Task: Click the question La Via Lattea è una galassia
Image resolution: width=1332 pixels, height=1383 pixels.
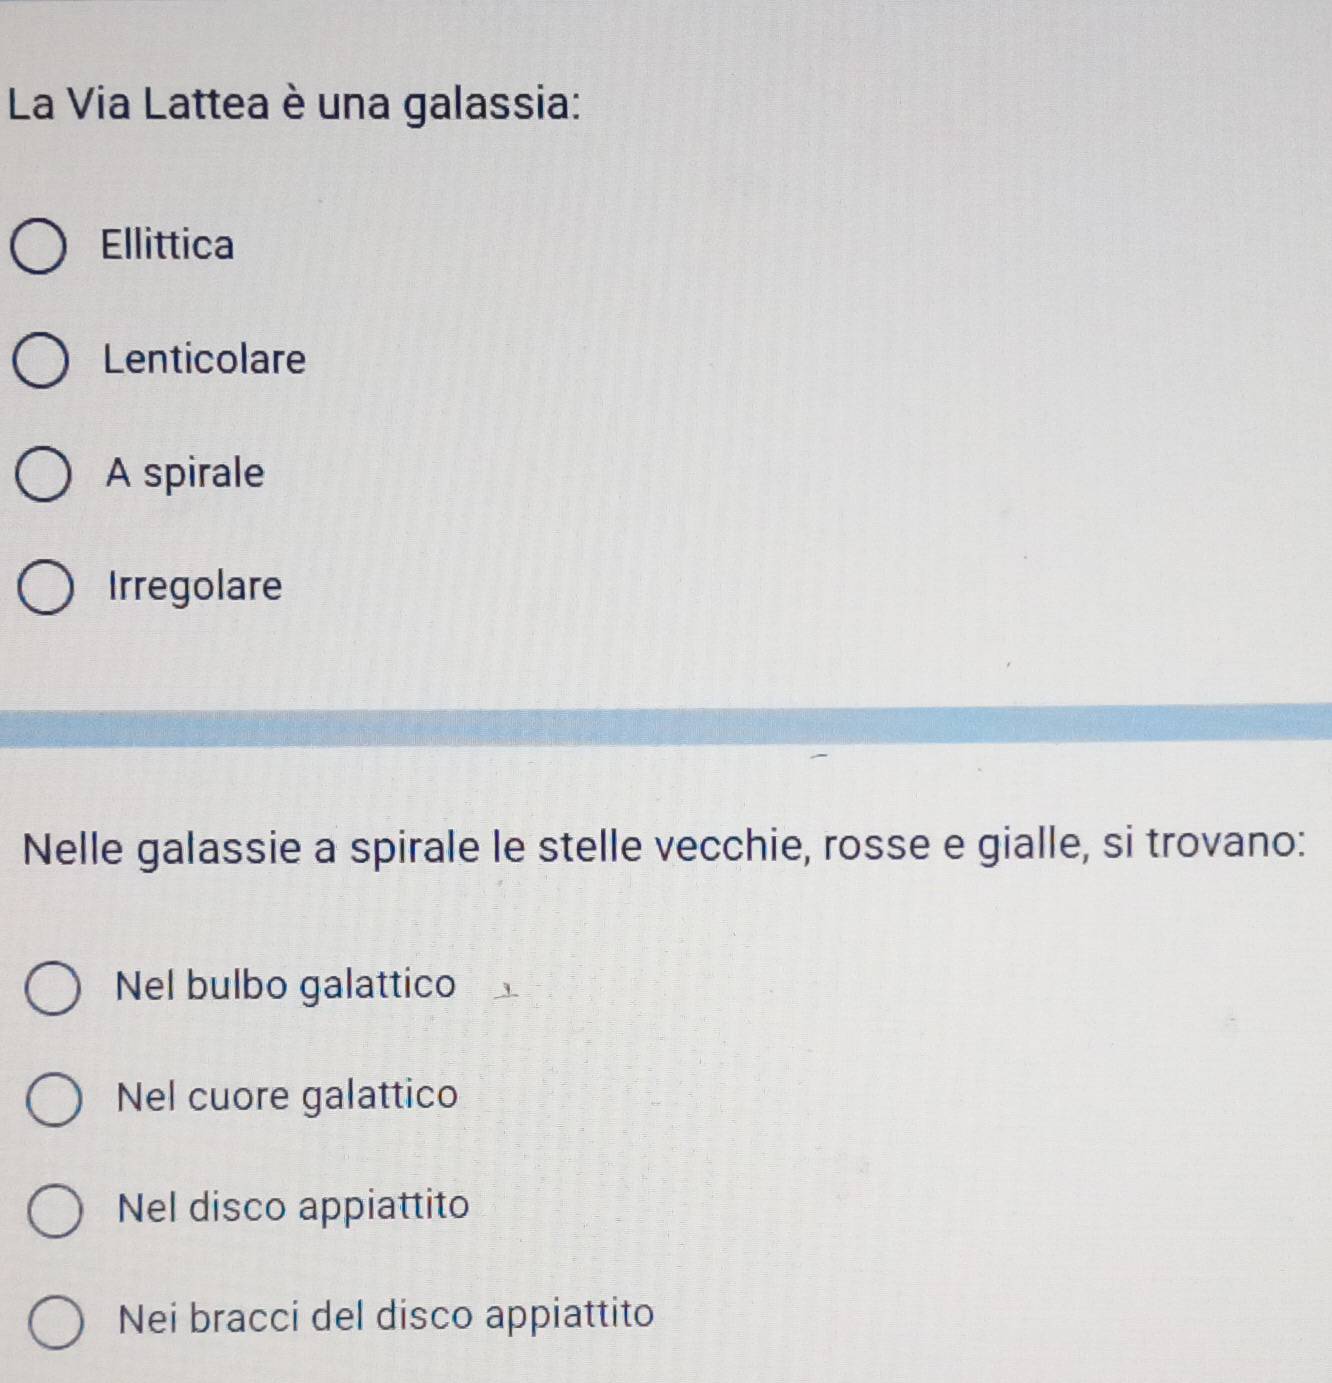Action: (x=295, y=104)
